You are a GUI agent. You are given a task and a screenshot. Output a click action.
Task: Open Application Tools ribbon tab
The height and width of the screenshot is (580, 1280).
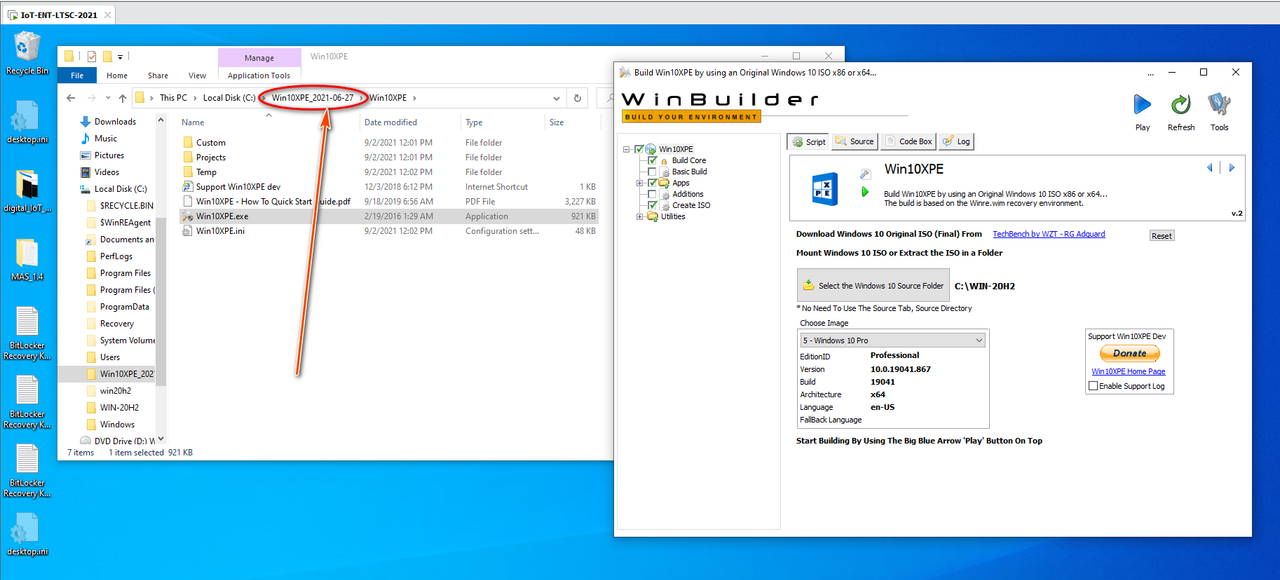click(x=259, y=75)
